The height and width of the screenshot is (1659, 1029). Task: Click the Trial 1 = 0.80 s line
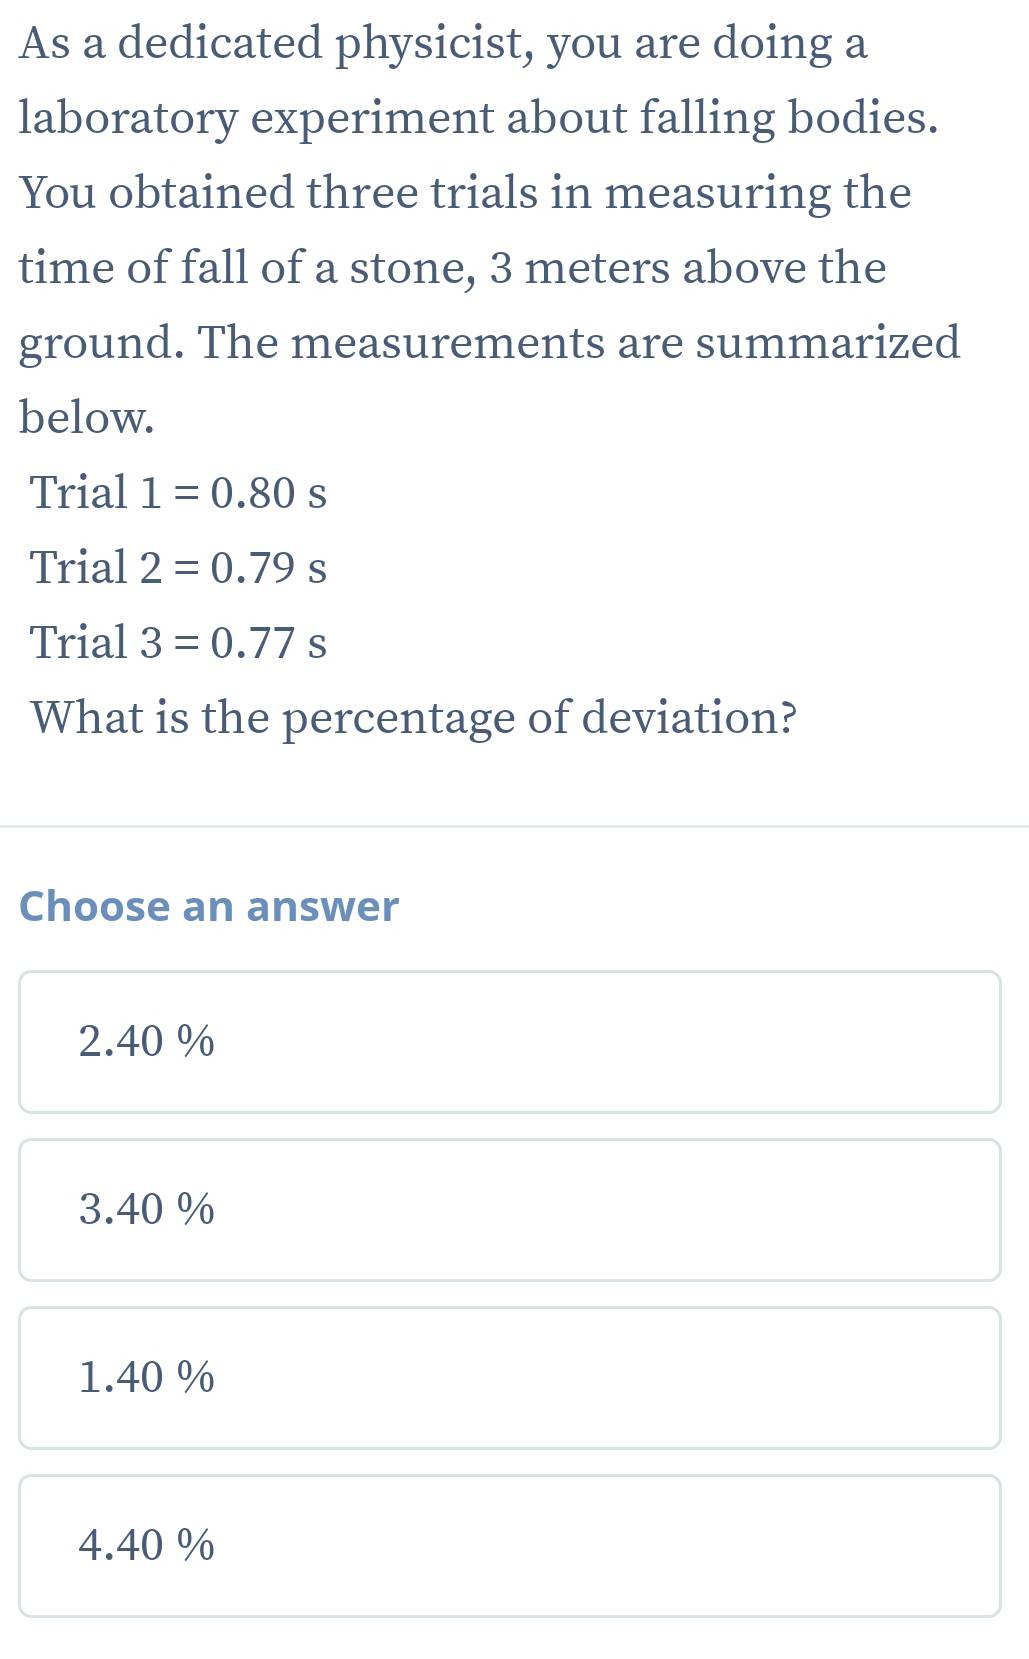[x=179, y=492]
